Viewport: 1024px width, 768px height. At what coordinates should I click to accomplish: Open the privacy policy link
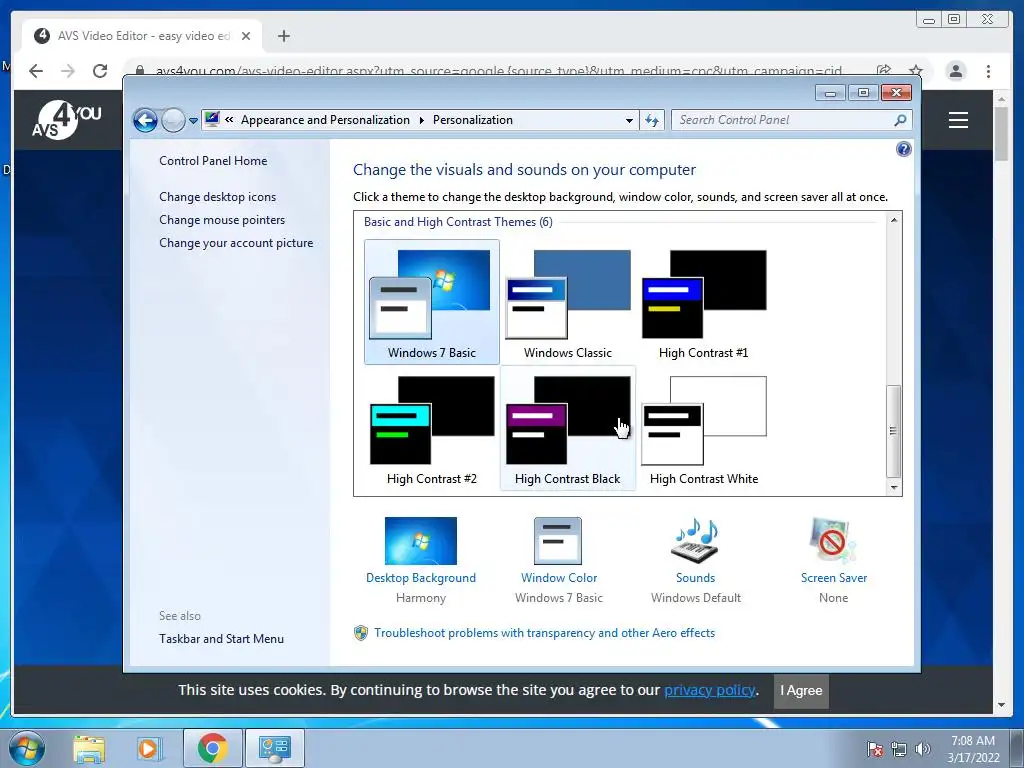pyautogui.click(x=709, y=690)
